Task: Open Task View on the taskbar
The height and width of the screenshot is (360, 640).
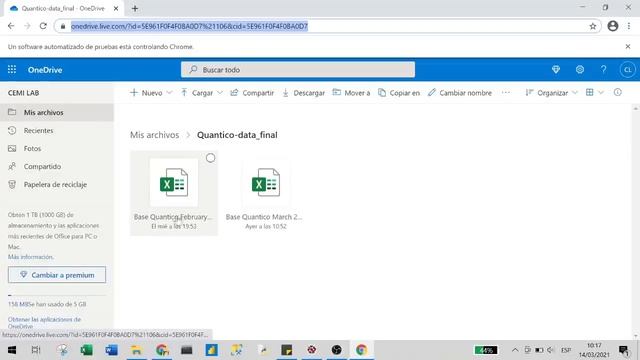Action: pos(36,350)
